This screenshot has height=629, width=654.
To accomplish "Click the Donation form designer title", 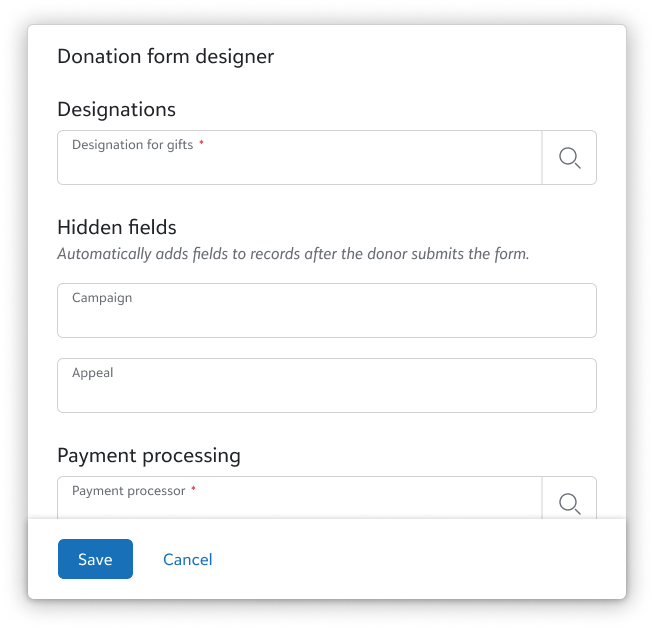I will [165, 57].
